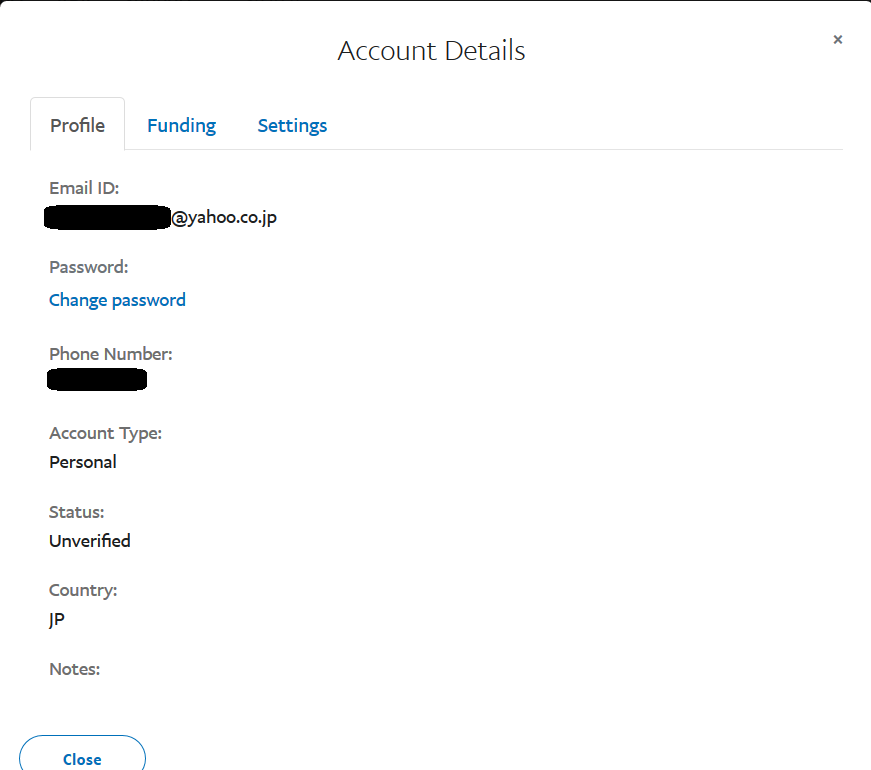Close the Account Details dialog with X icon
871x770 pixels.
pos(838,40)
